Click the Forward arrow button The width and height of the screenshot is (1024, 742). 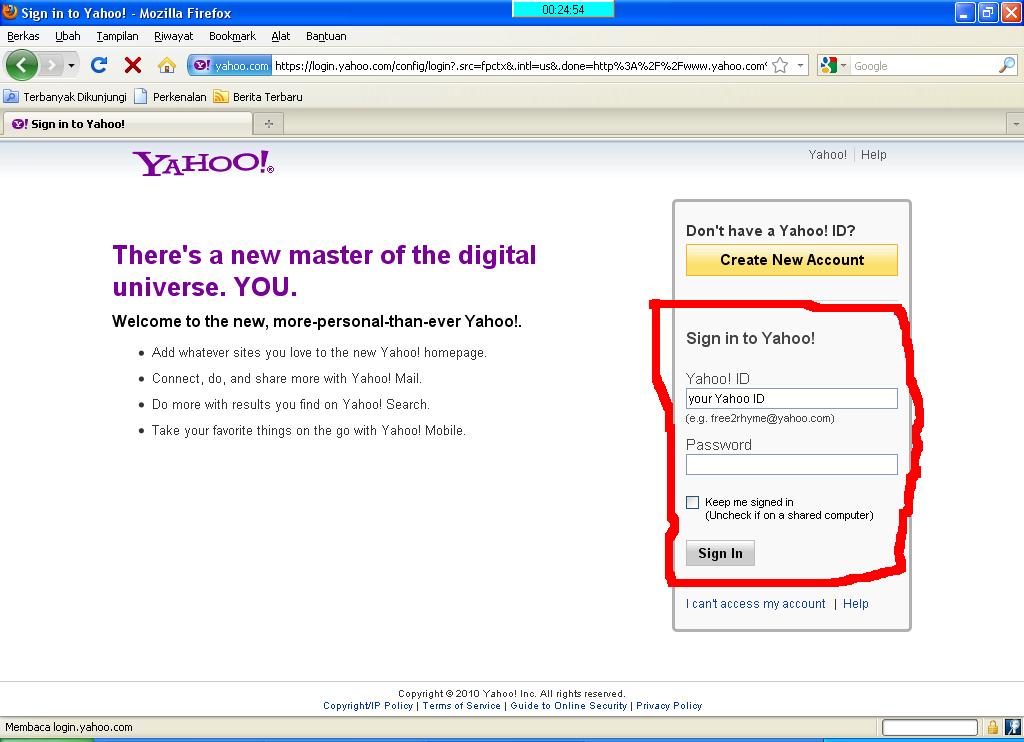tap(51, 65)
